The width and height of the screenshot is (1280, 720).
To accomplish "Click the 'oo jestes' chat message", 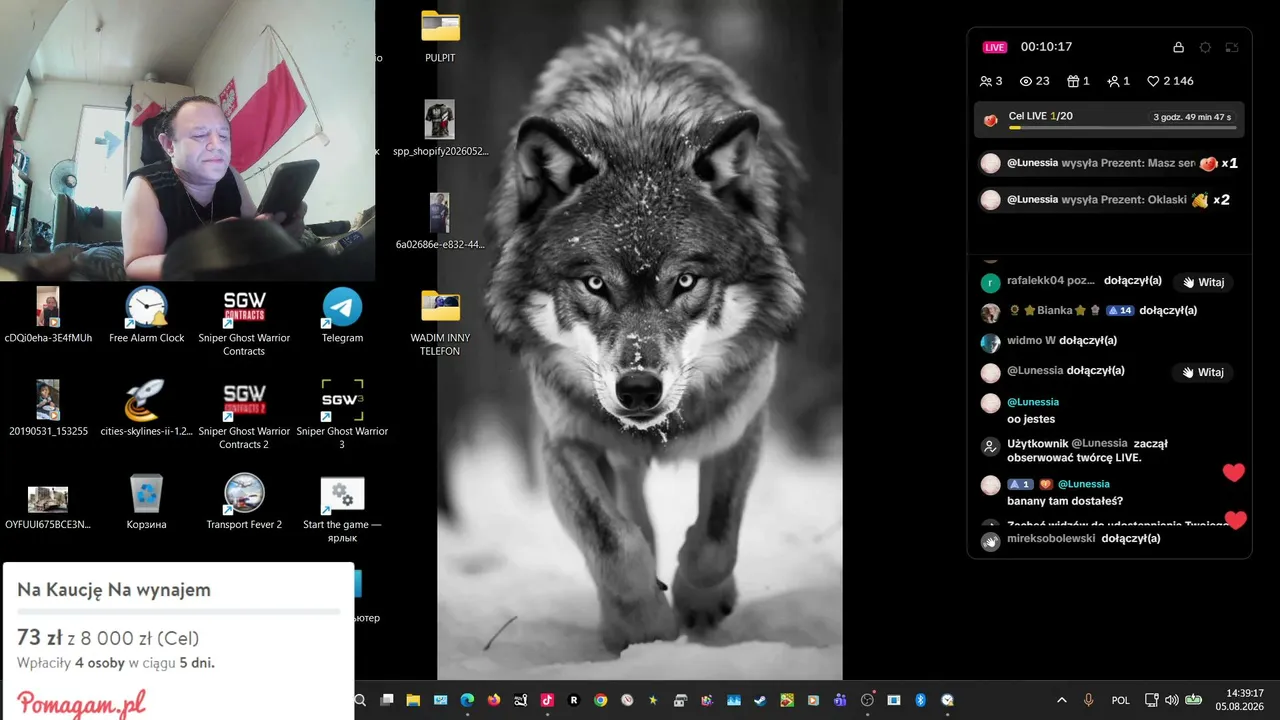I will coord(1031,419).
